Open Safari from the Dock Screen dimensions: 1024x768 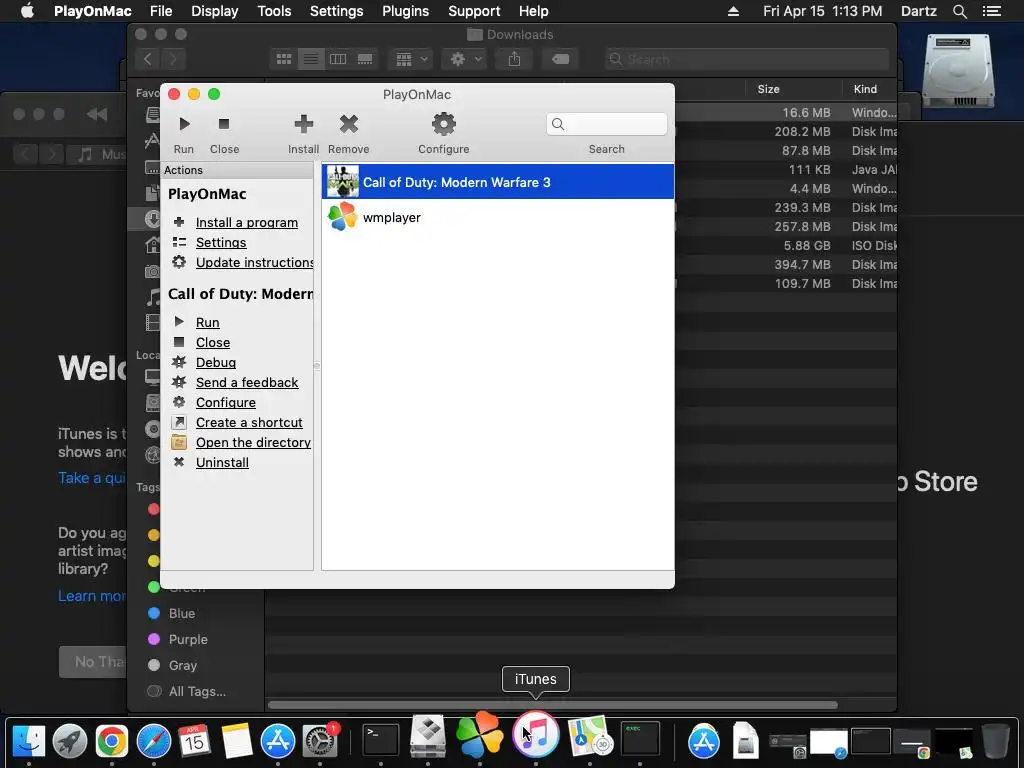point(153,741)
